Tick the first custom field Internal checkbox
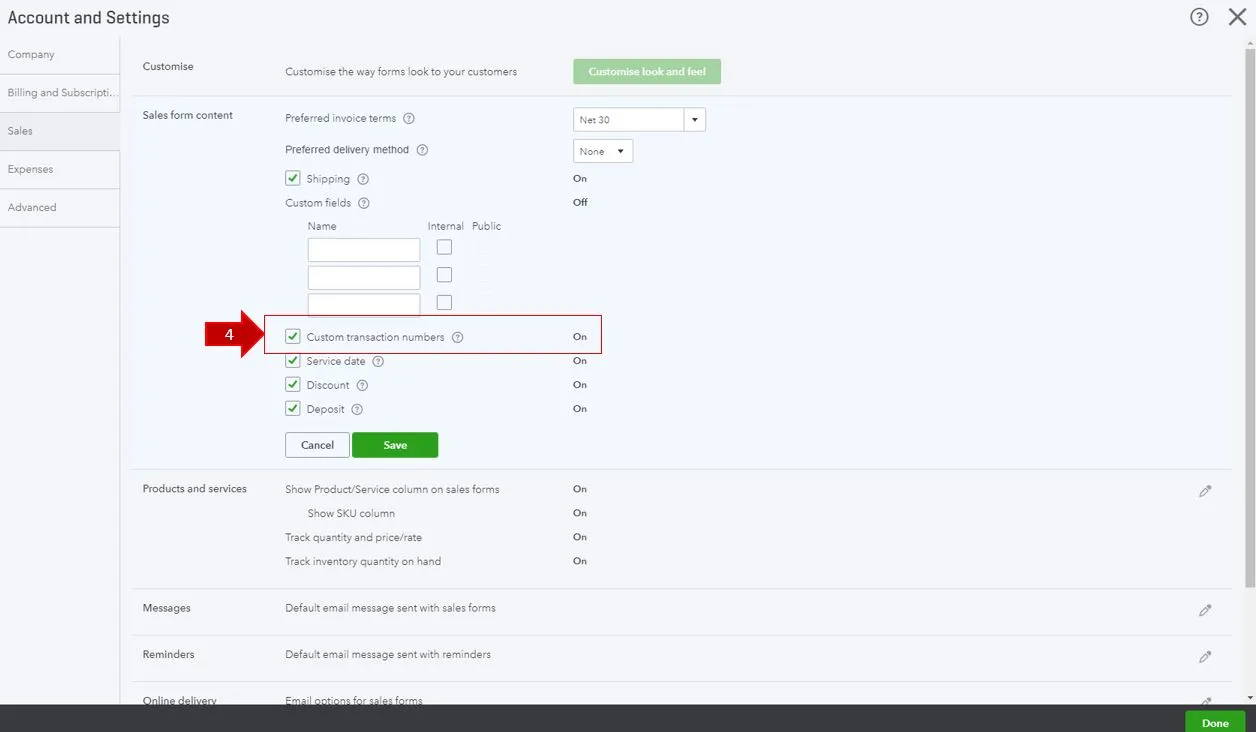 pyautogui.click(x=444, y=247)
